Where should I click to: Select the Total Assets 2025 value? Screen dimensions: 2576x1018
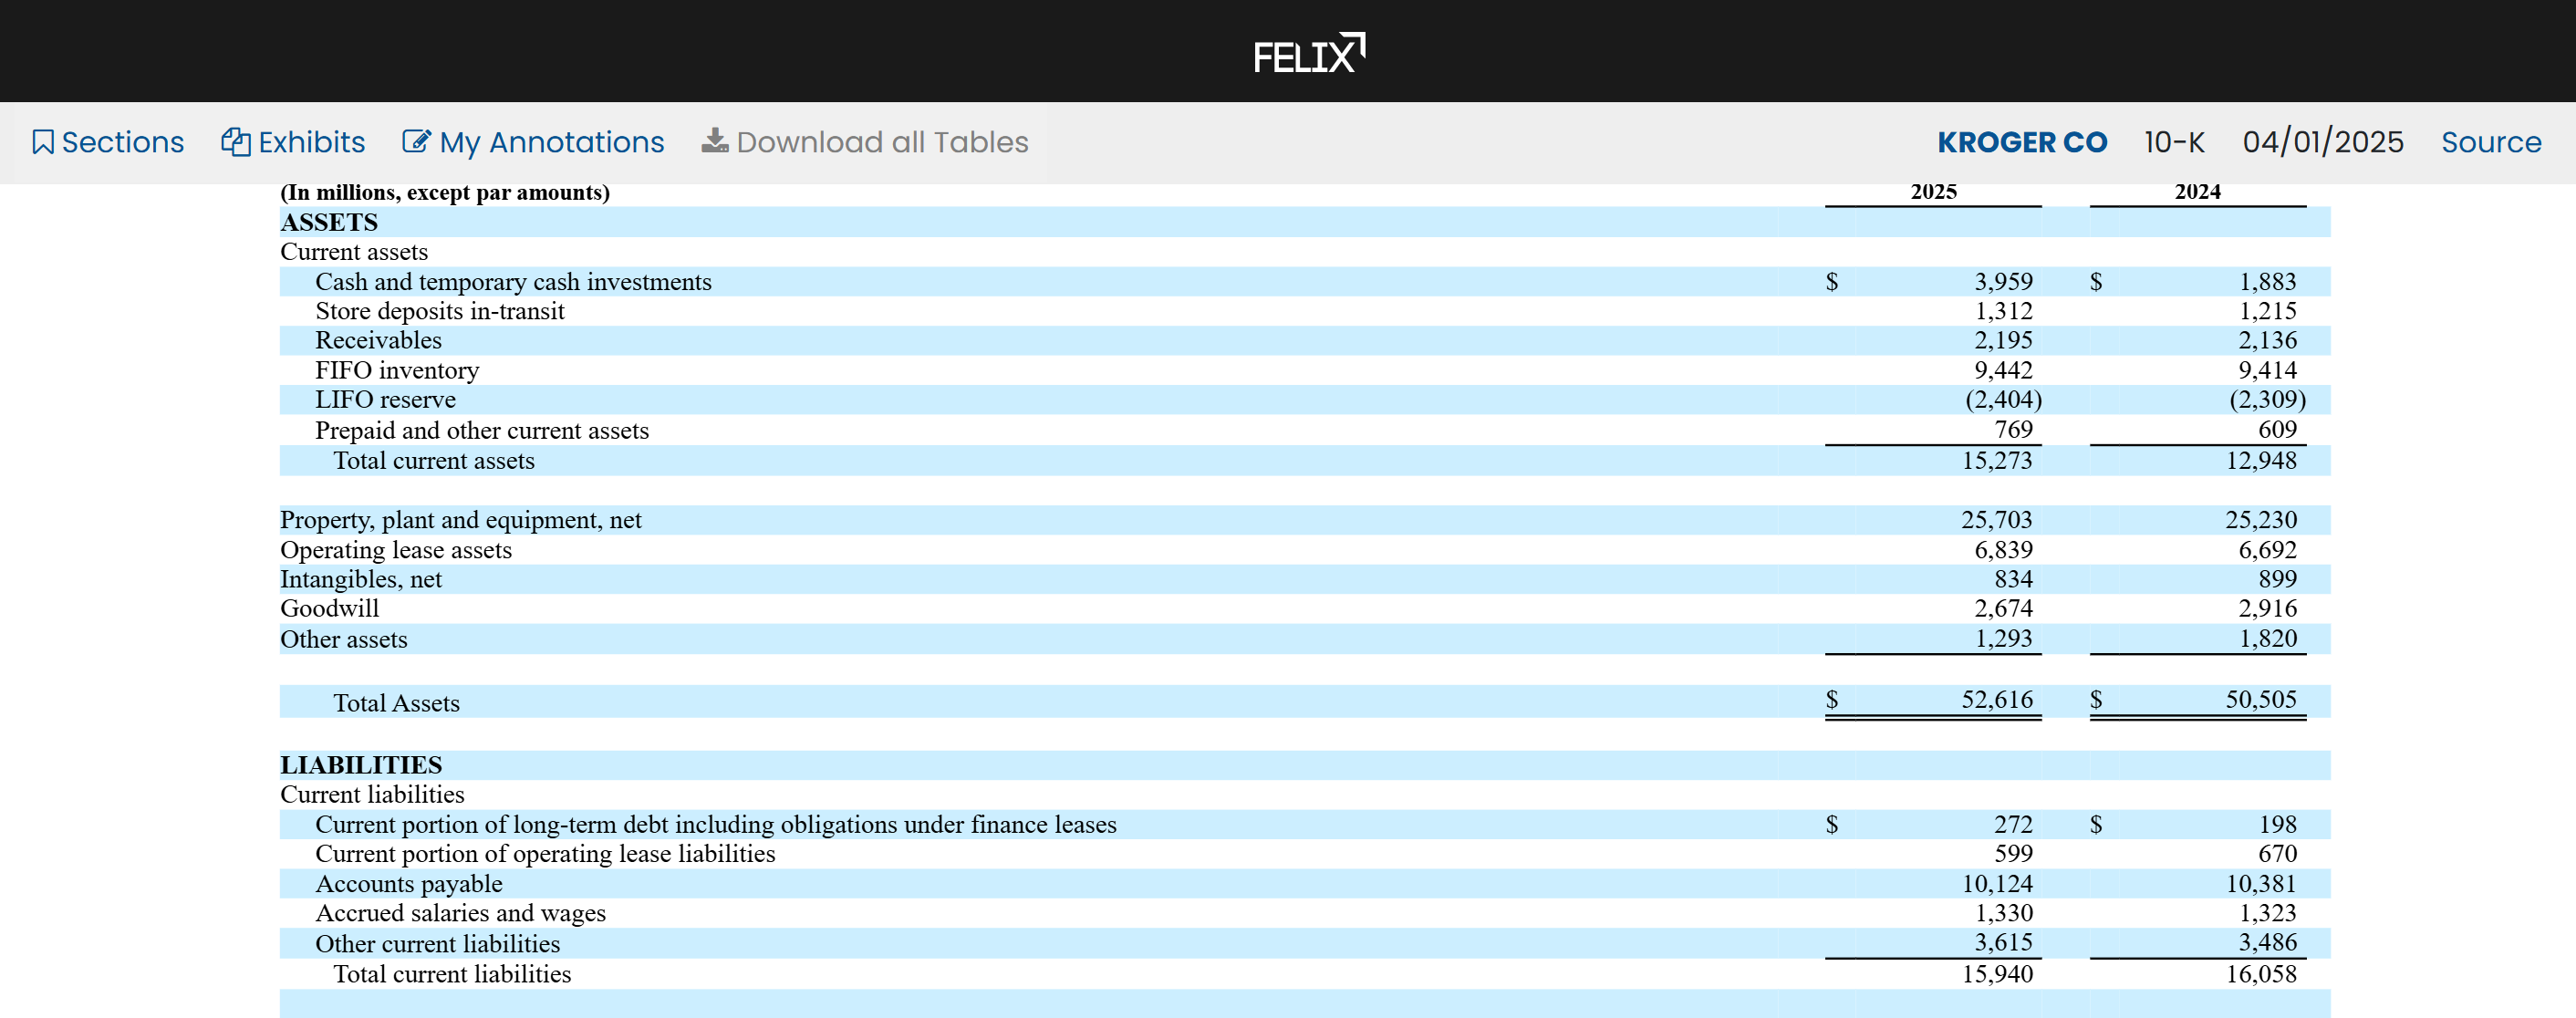1996,699
